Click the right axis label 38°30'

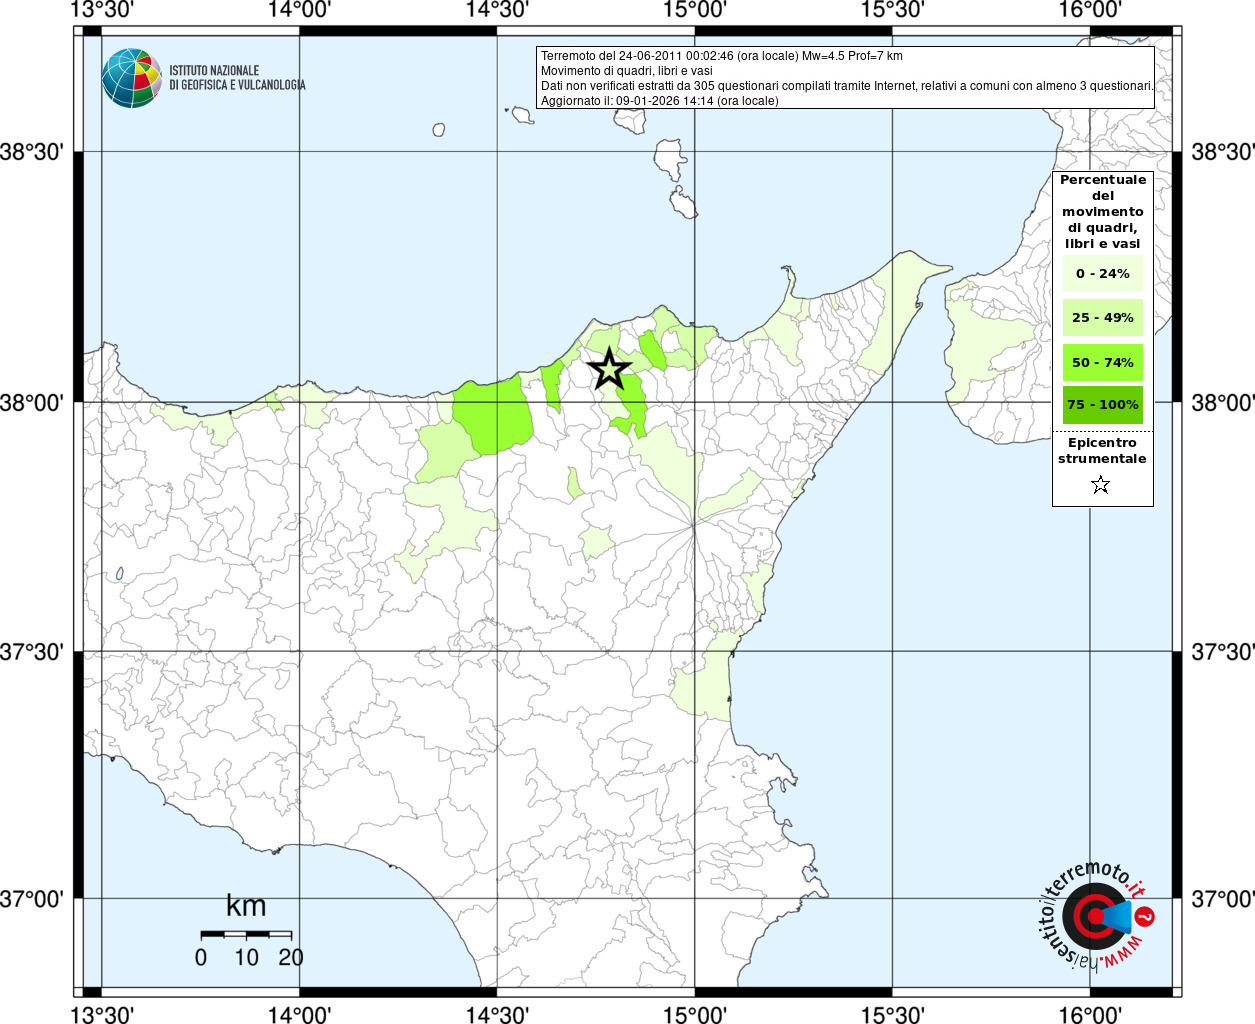pyautogui.click(x=1222, y=152)
